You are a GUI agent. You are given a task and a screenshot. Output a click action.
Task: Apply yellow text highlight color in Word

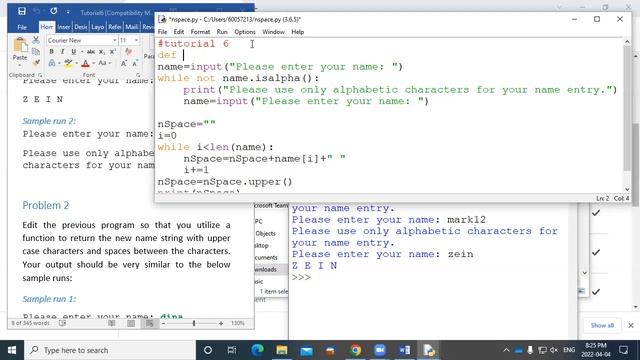tap(68, 63)
